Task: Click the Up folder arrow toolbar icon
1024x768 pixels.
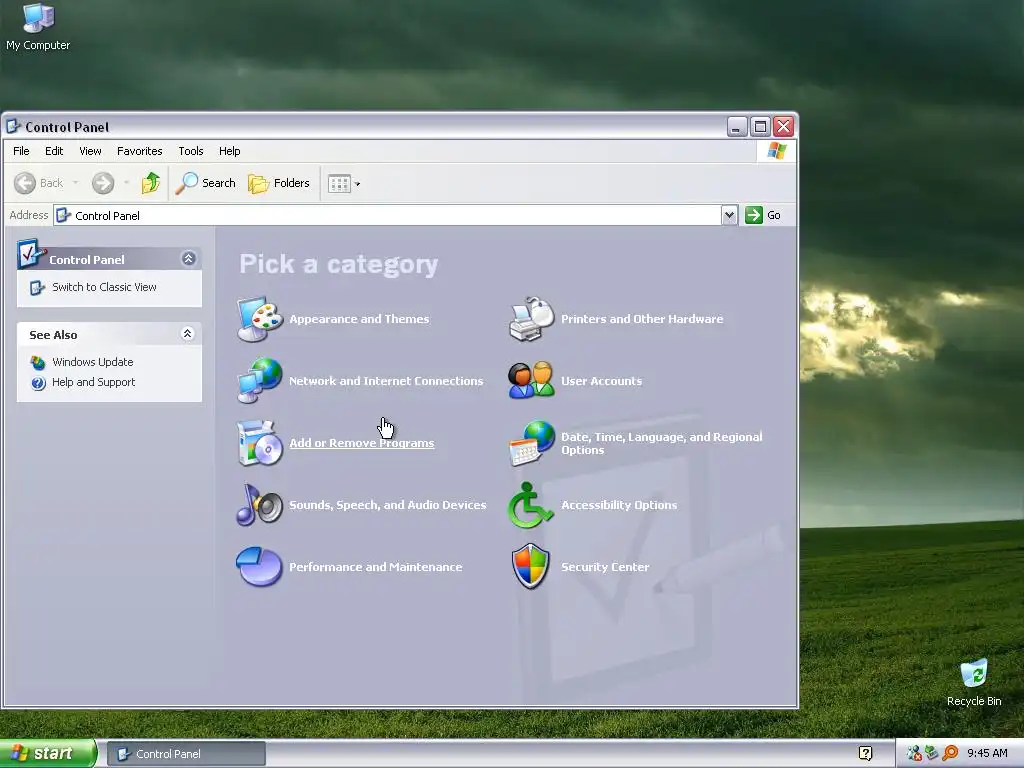Action: pyautogui.click(x=151, y=183)
